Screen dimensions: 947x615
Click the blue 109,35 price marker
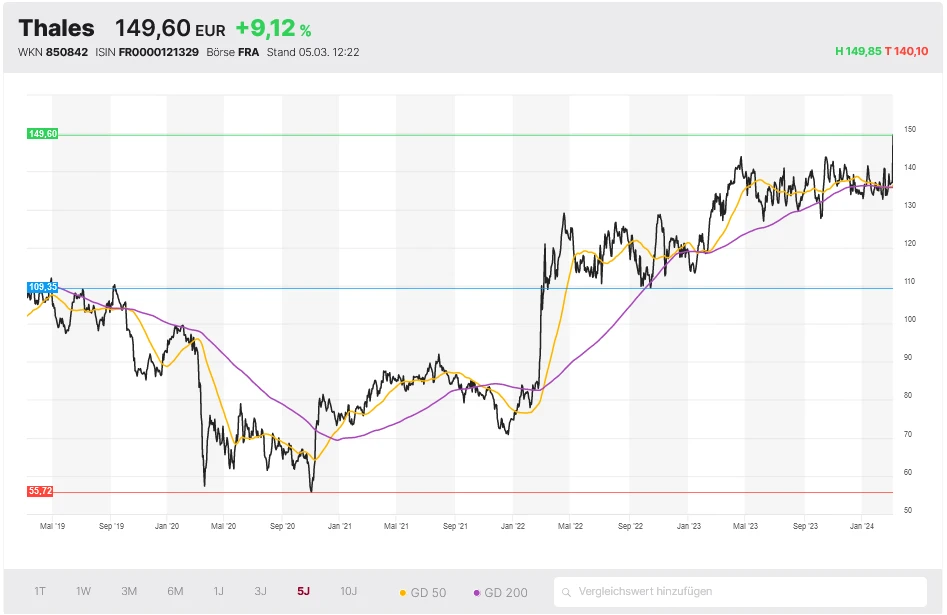[43, 287]
